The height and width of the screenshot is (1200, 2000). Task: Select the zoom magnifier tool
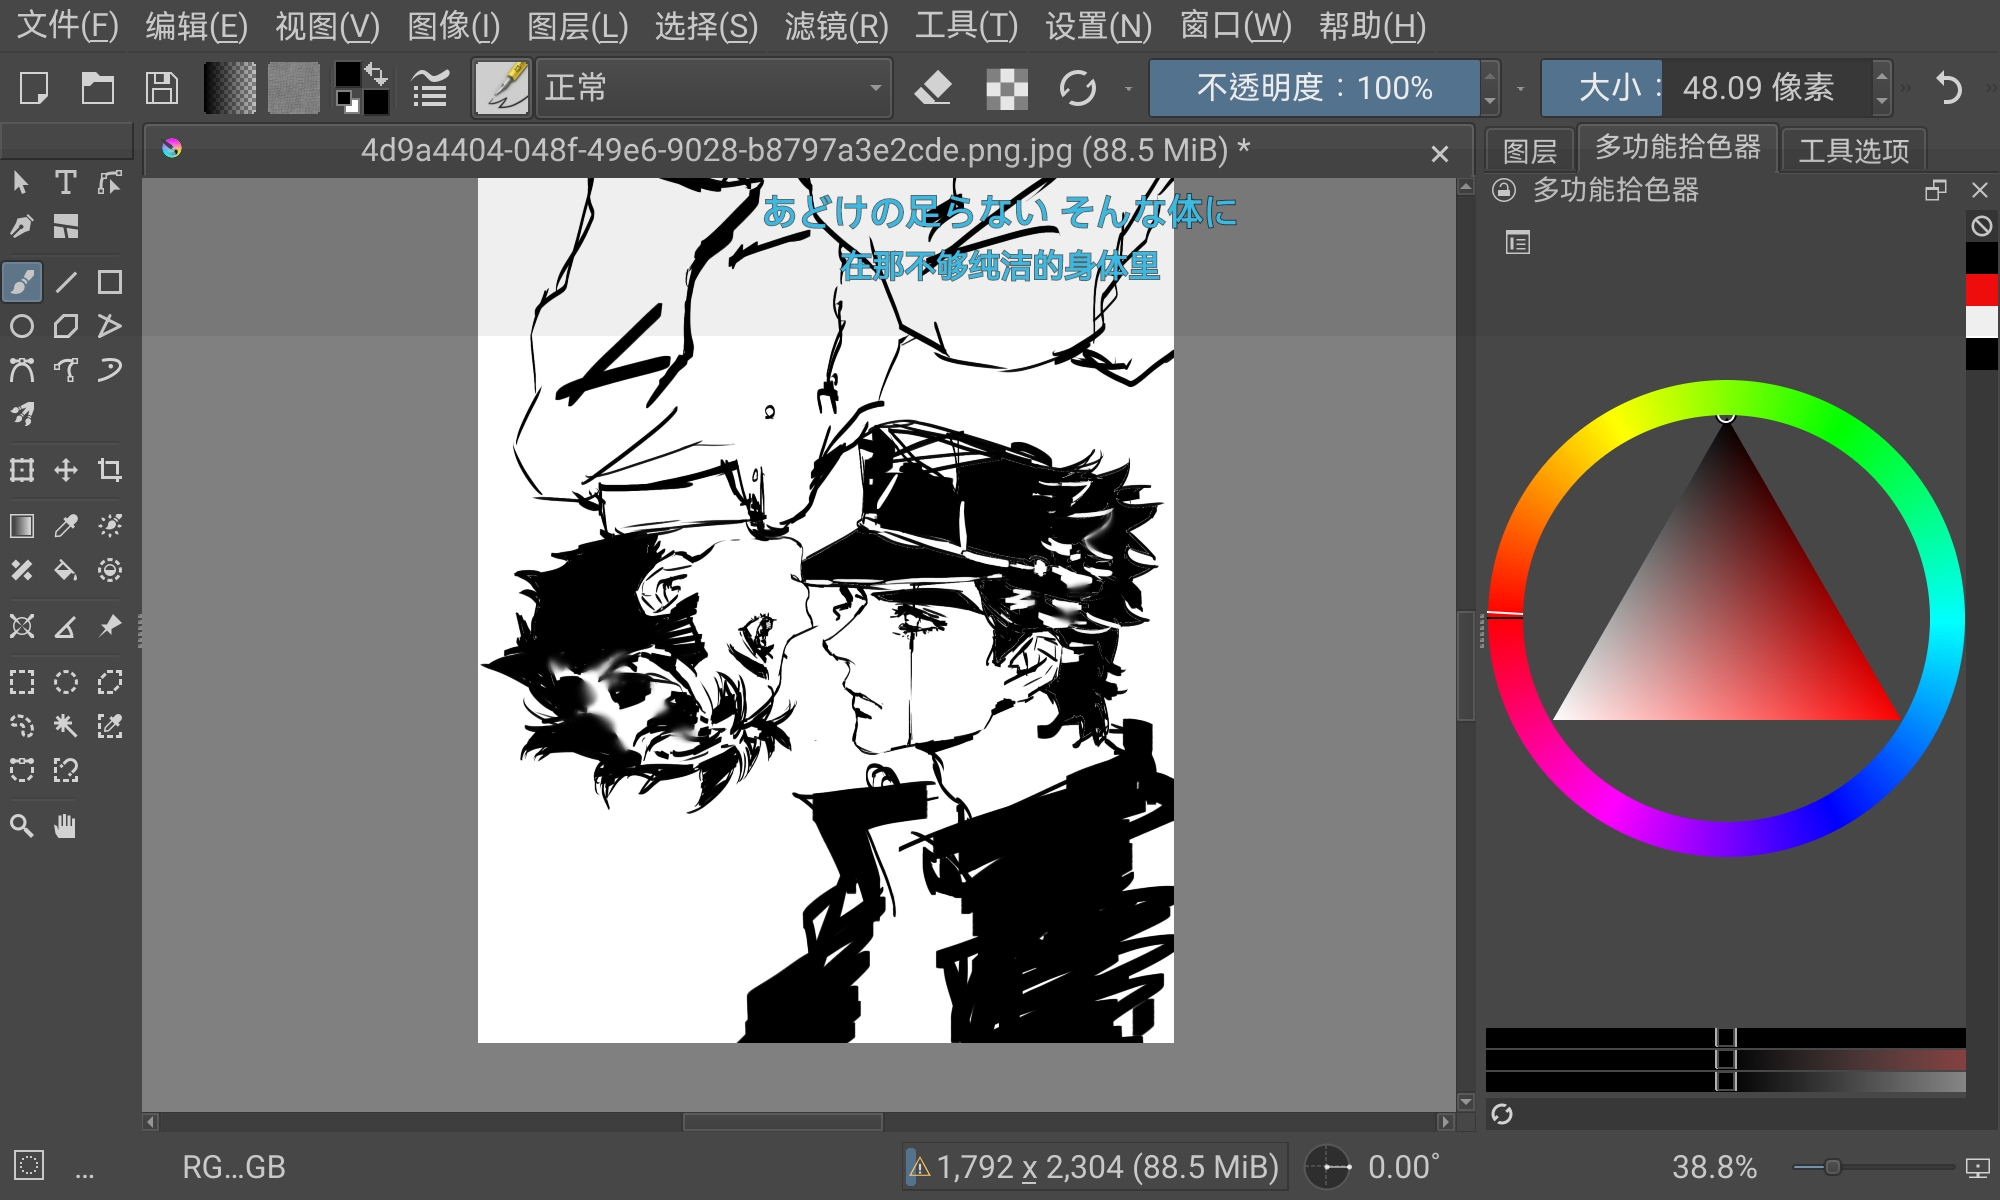pos(21,826)
